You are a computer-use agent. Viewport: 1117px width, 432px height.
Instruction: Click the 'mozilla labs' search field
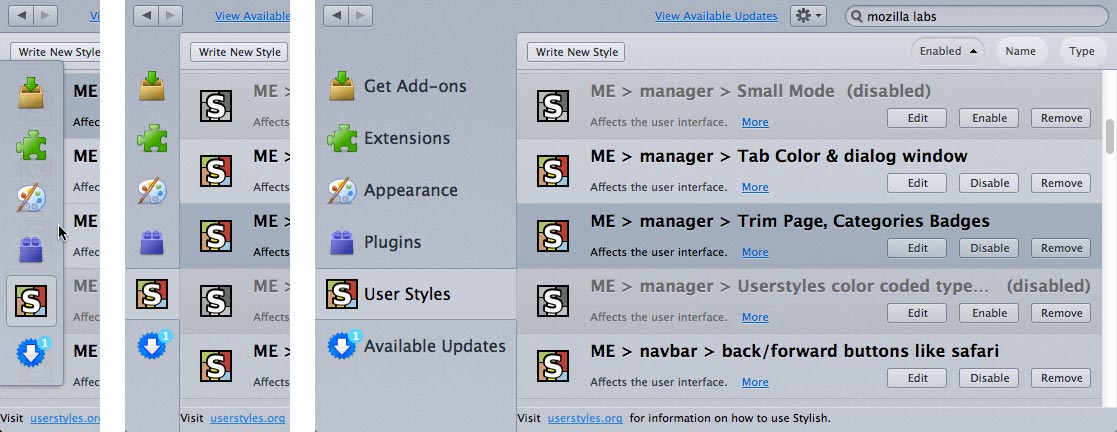976,16
